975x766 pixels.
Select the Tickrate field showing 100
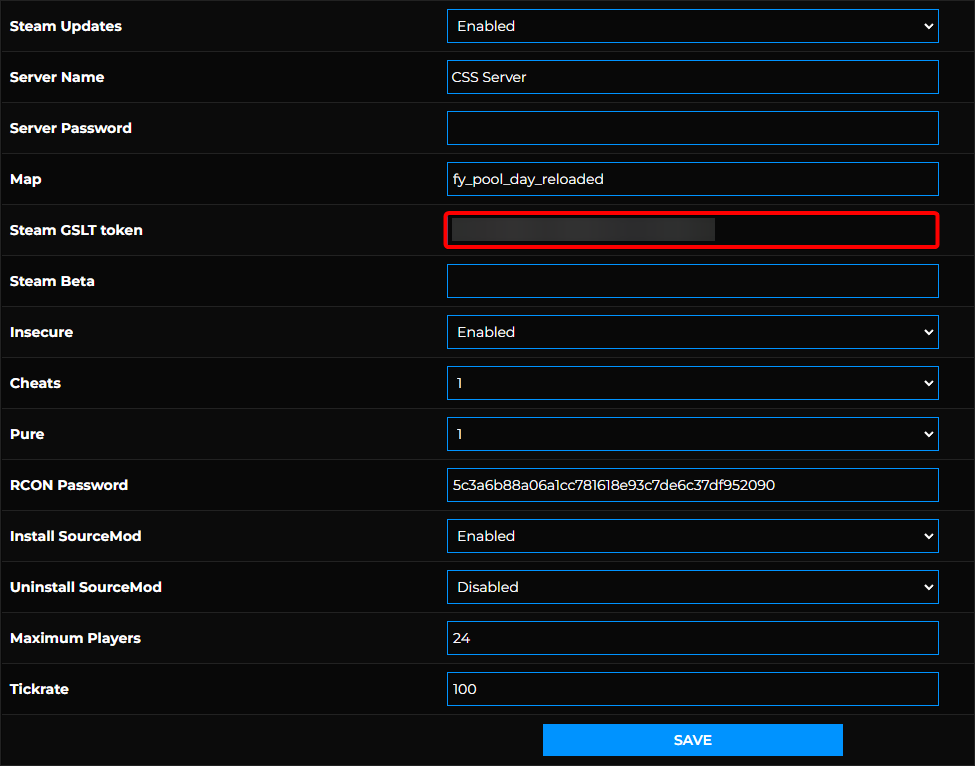[692, 689]
